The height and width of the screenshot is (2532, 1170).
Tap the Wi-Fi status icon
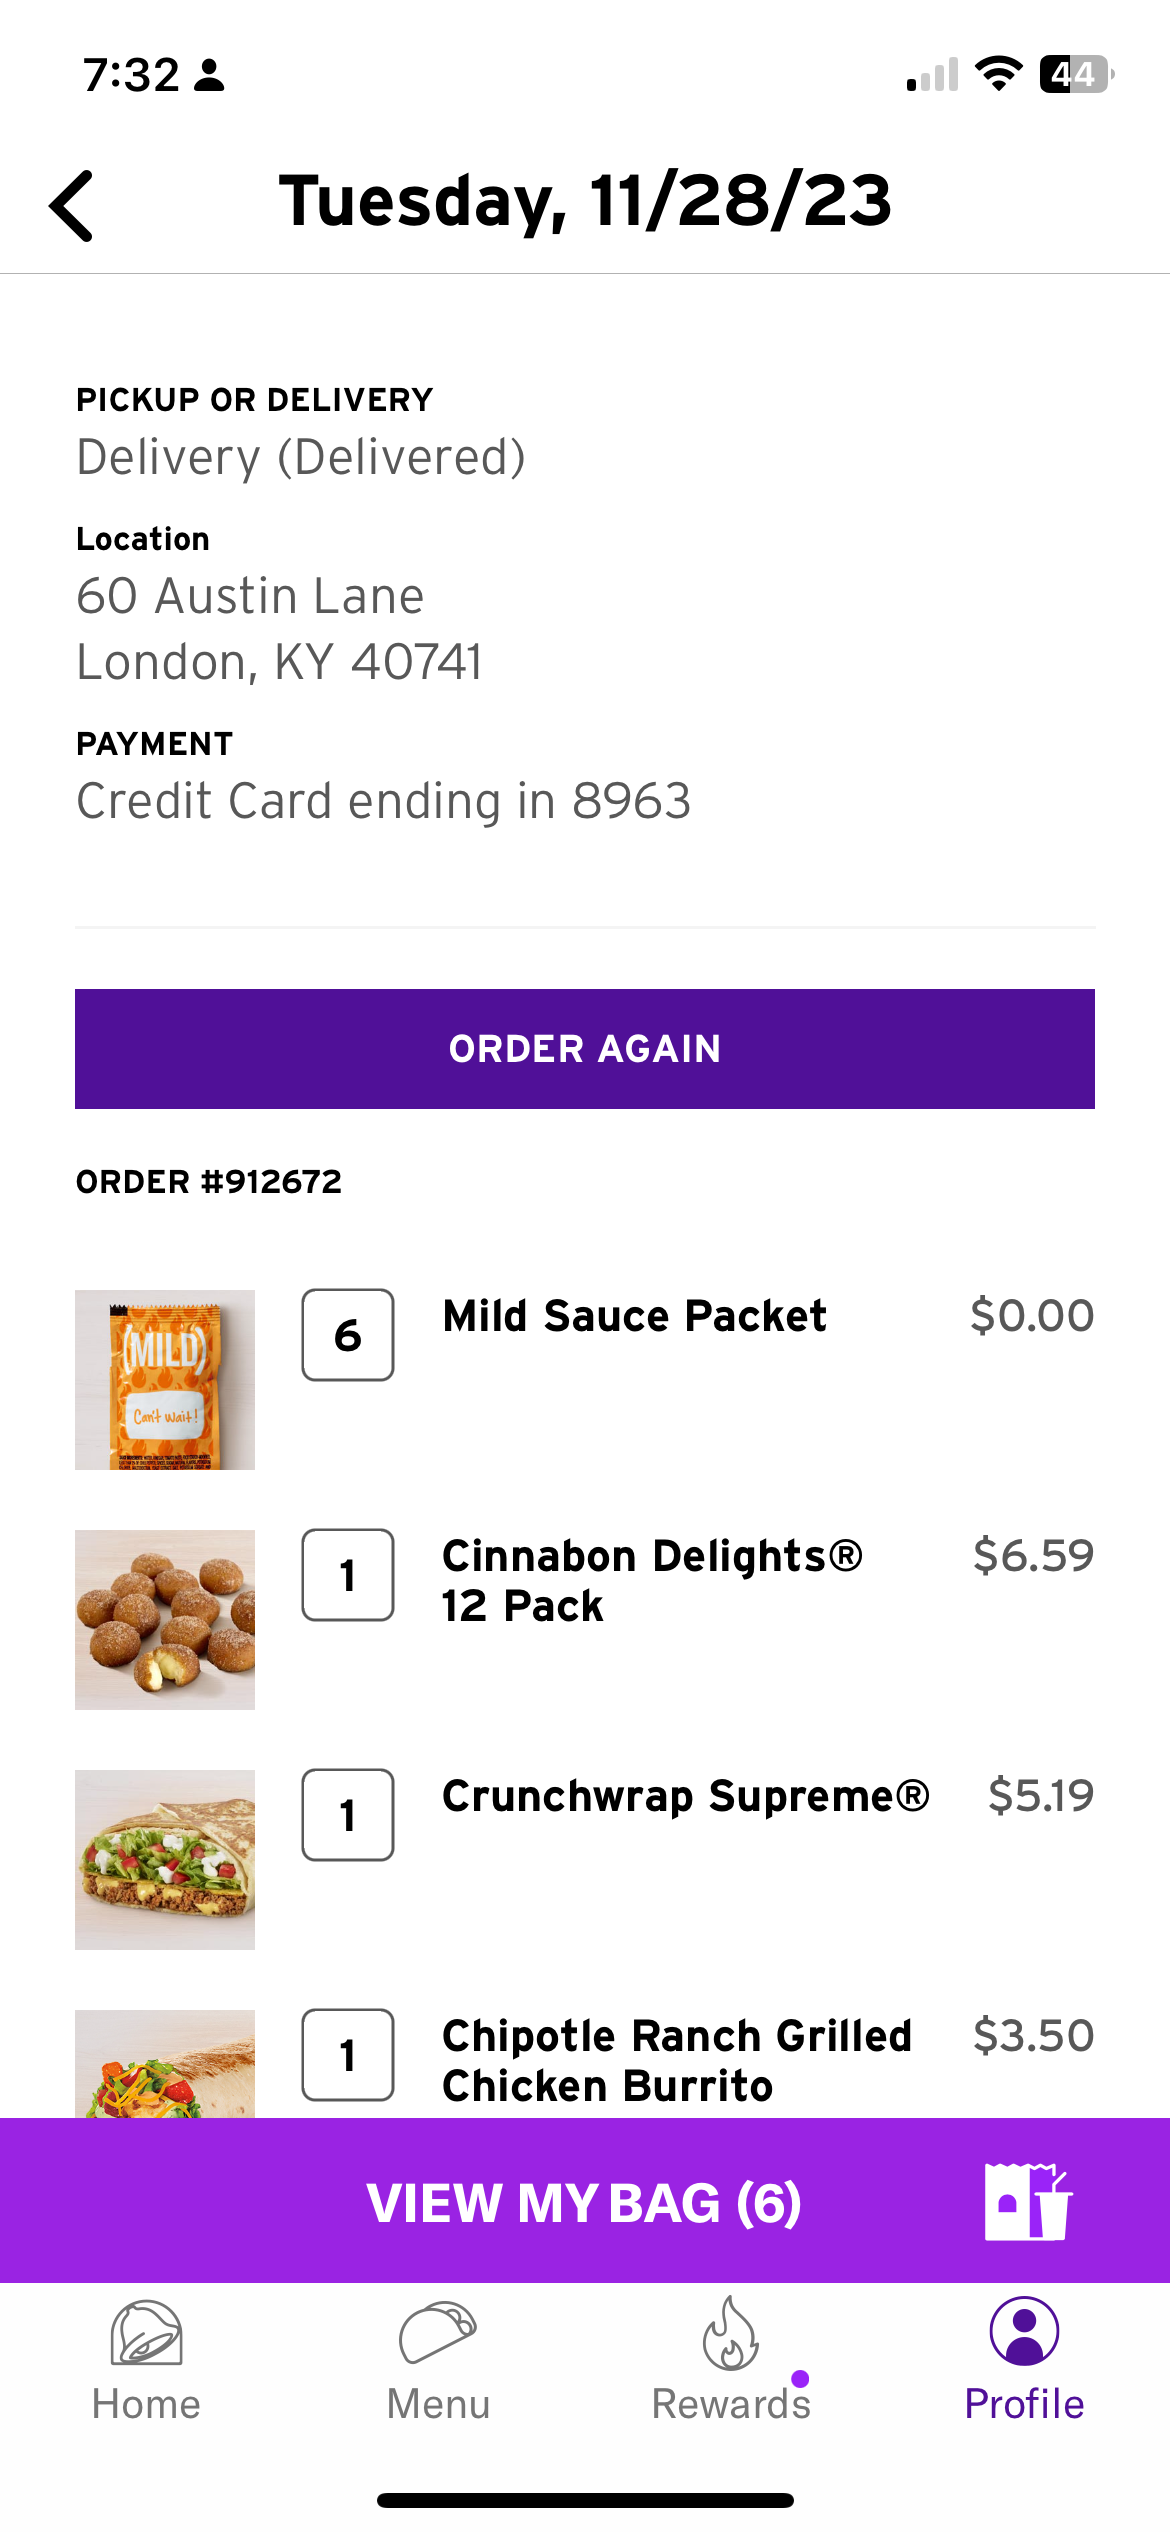pos(998,74)
